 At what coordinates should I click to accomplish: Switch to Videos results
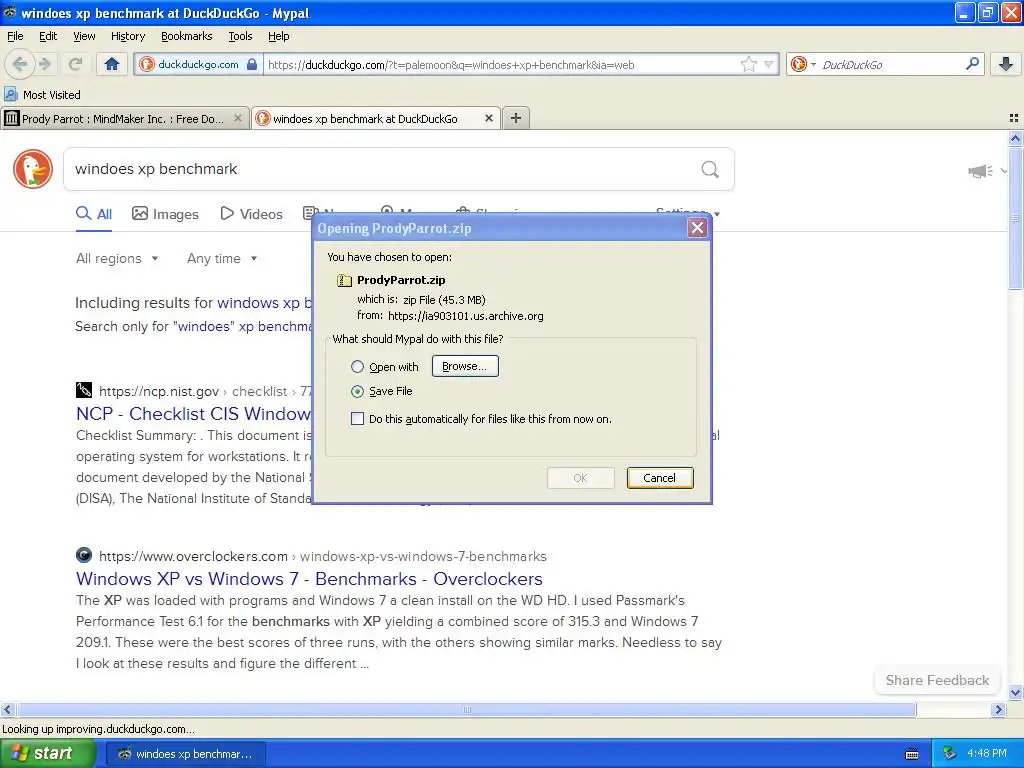pos(251,214)
